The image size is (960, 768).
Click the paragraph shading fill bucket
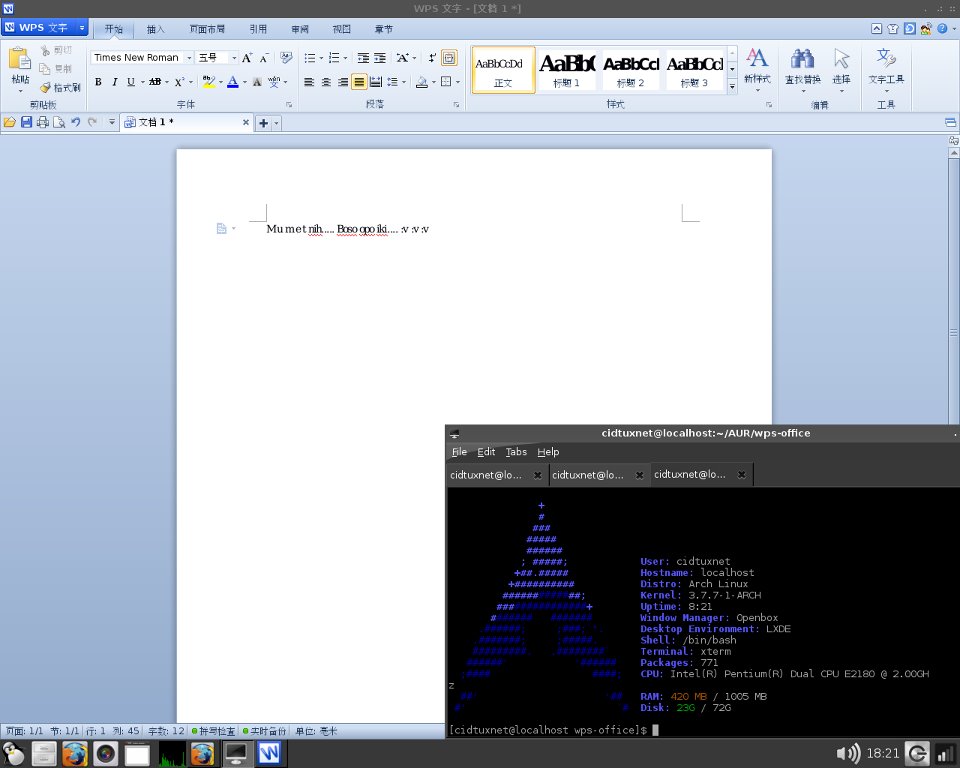421,81
